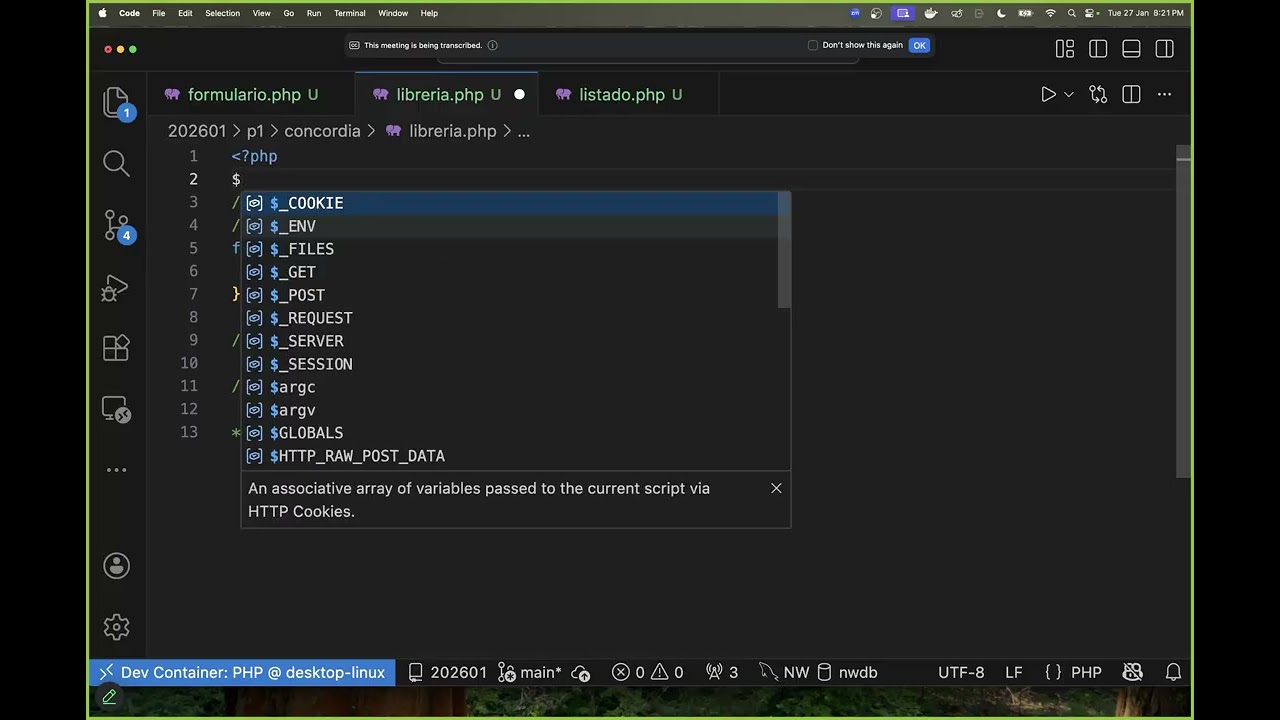Toggle the Primary Side Bar layout button

(1098, 49)
